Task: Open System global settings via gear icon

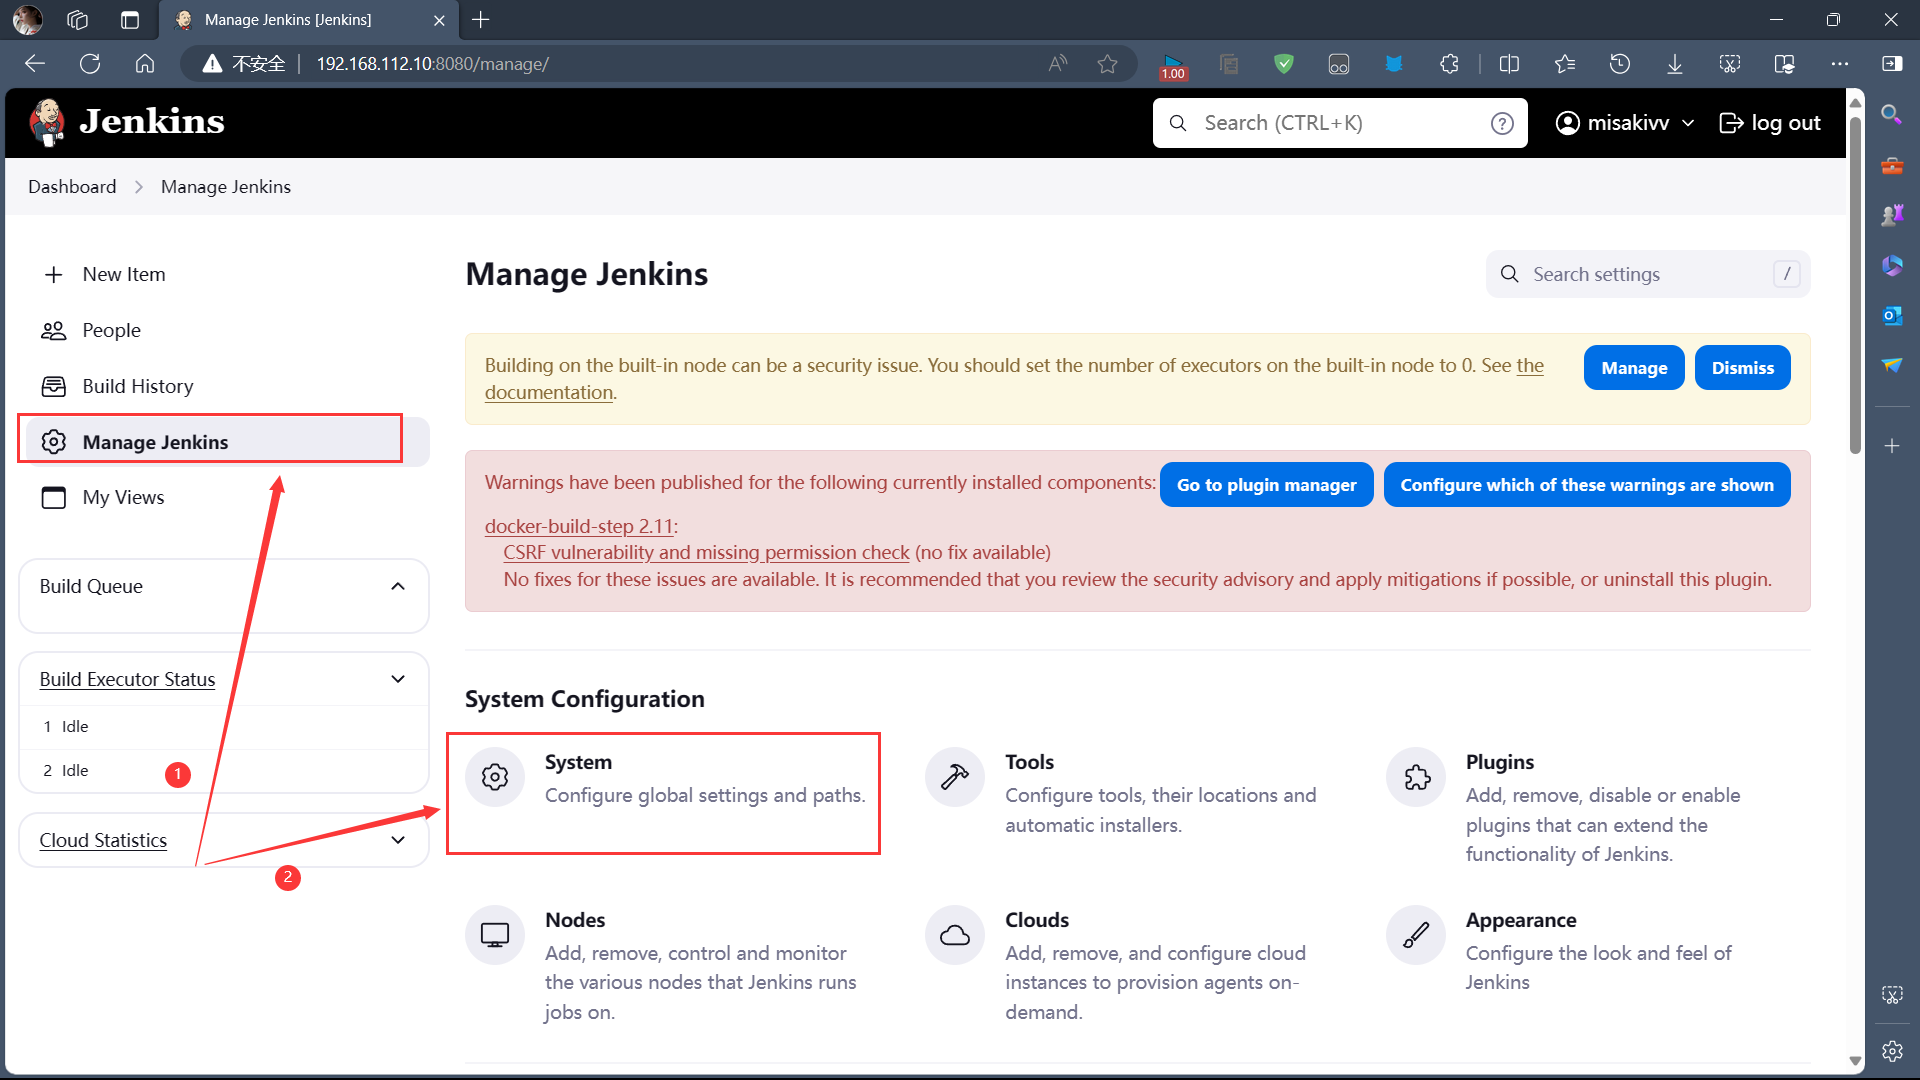Action: (494, 777)
